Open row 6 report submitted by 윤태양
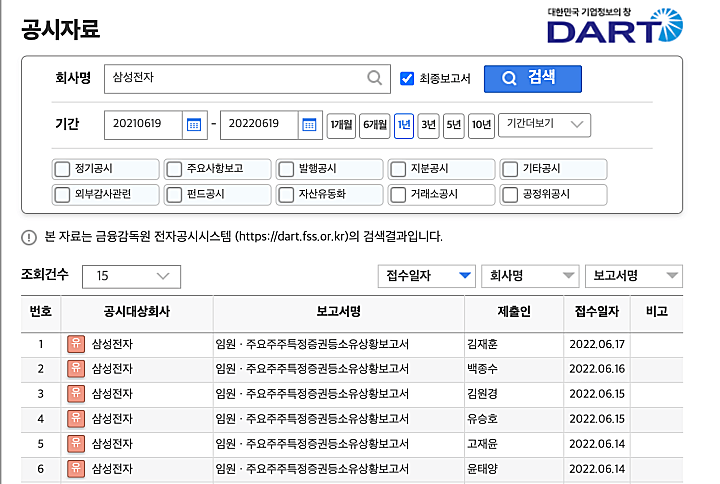Screen dimensions: 720x484 (x=312, y=469)
